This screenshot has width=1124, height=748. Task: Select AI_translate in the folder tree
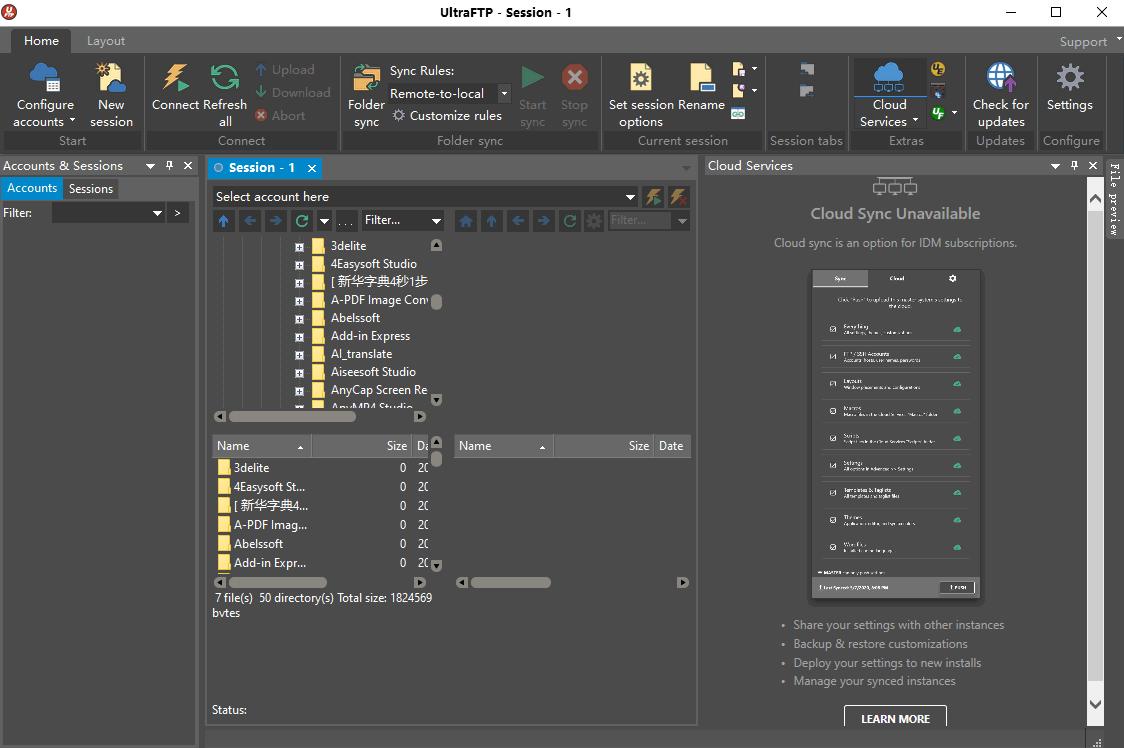pyautogui.click(x=361, y=354)
